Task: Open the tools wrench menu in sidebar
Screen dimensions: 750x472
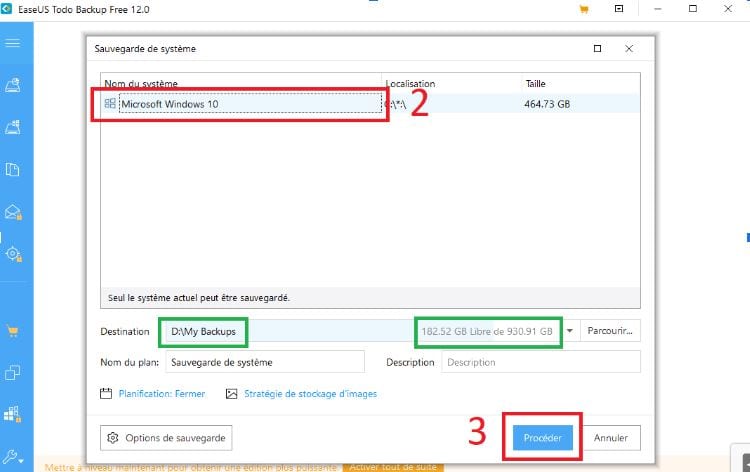Action: coord(12,457)
